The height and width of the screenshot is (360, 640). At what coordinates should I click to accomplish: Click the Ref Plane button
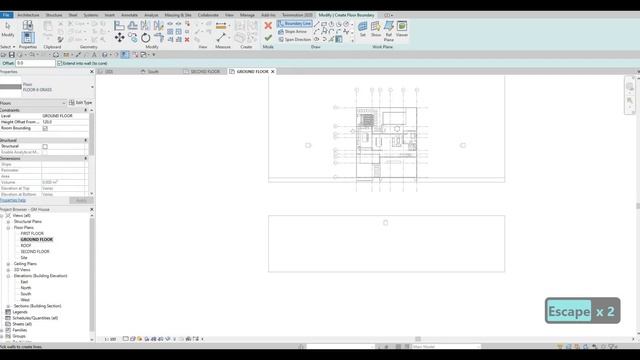click(x=389, y=31)
